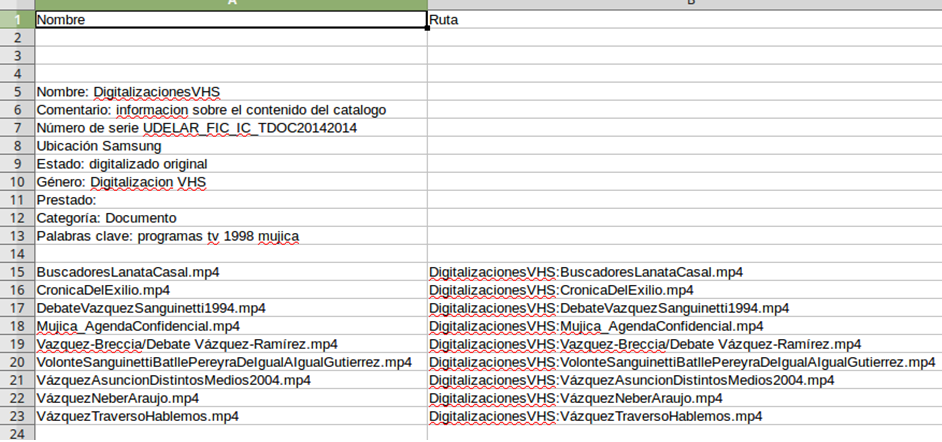The height and width of the screenshot is (442, 942).
Task: Click Género: Digitalizacion VHS cell
Action: point(231,182)
